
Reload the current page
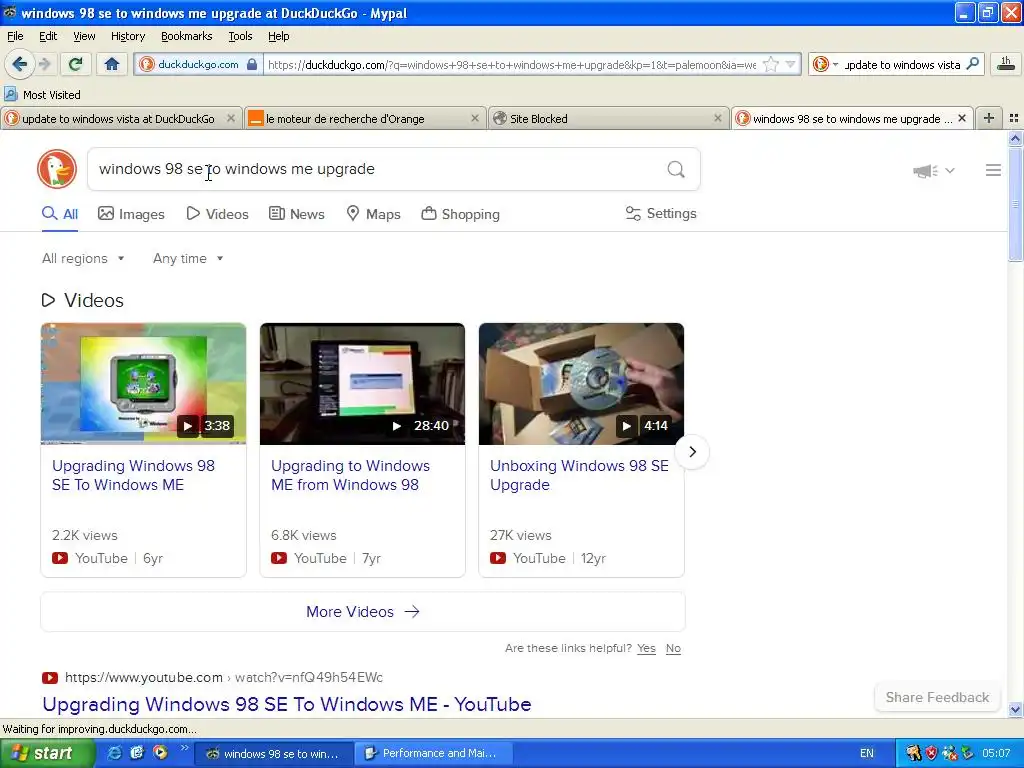pyautogui.click(x=76, y=64)
